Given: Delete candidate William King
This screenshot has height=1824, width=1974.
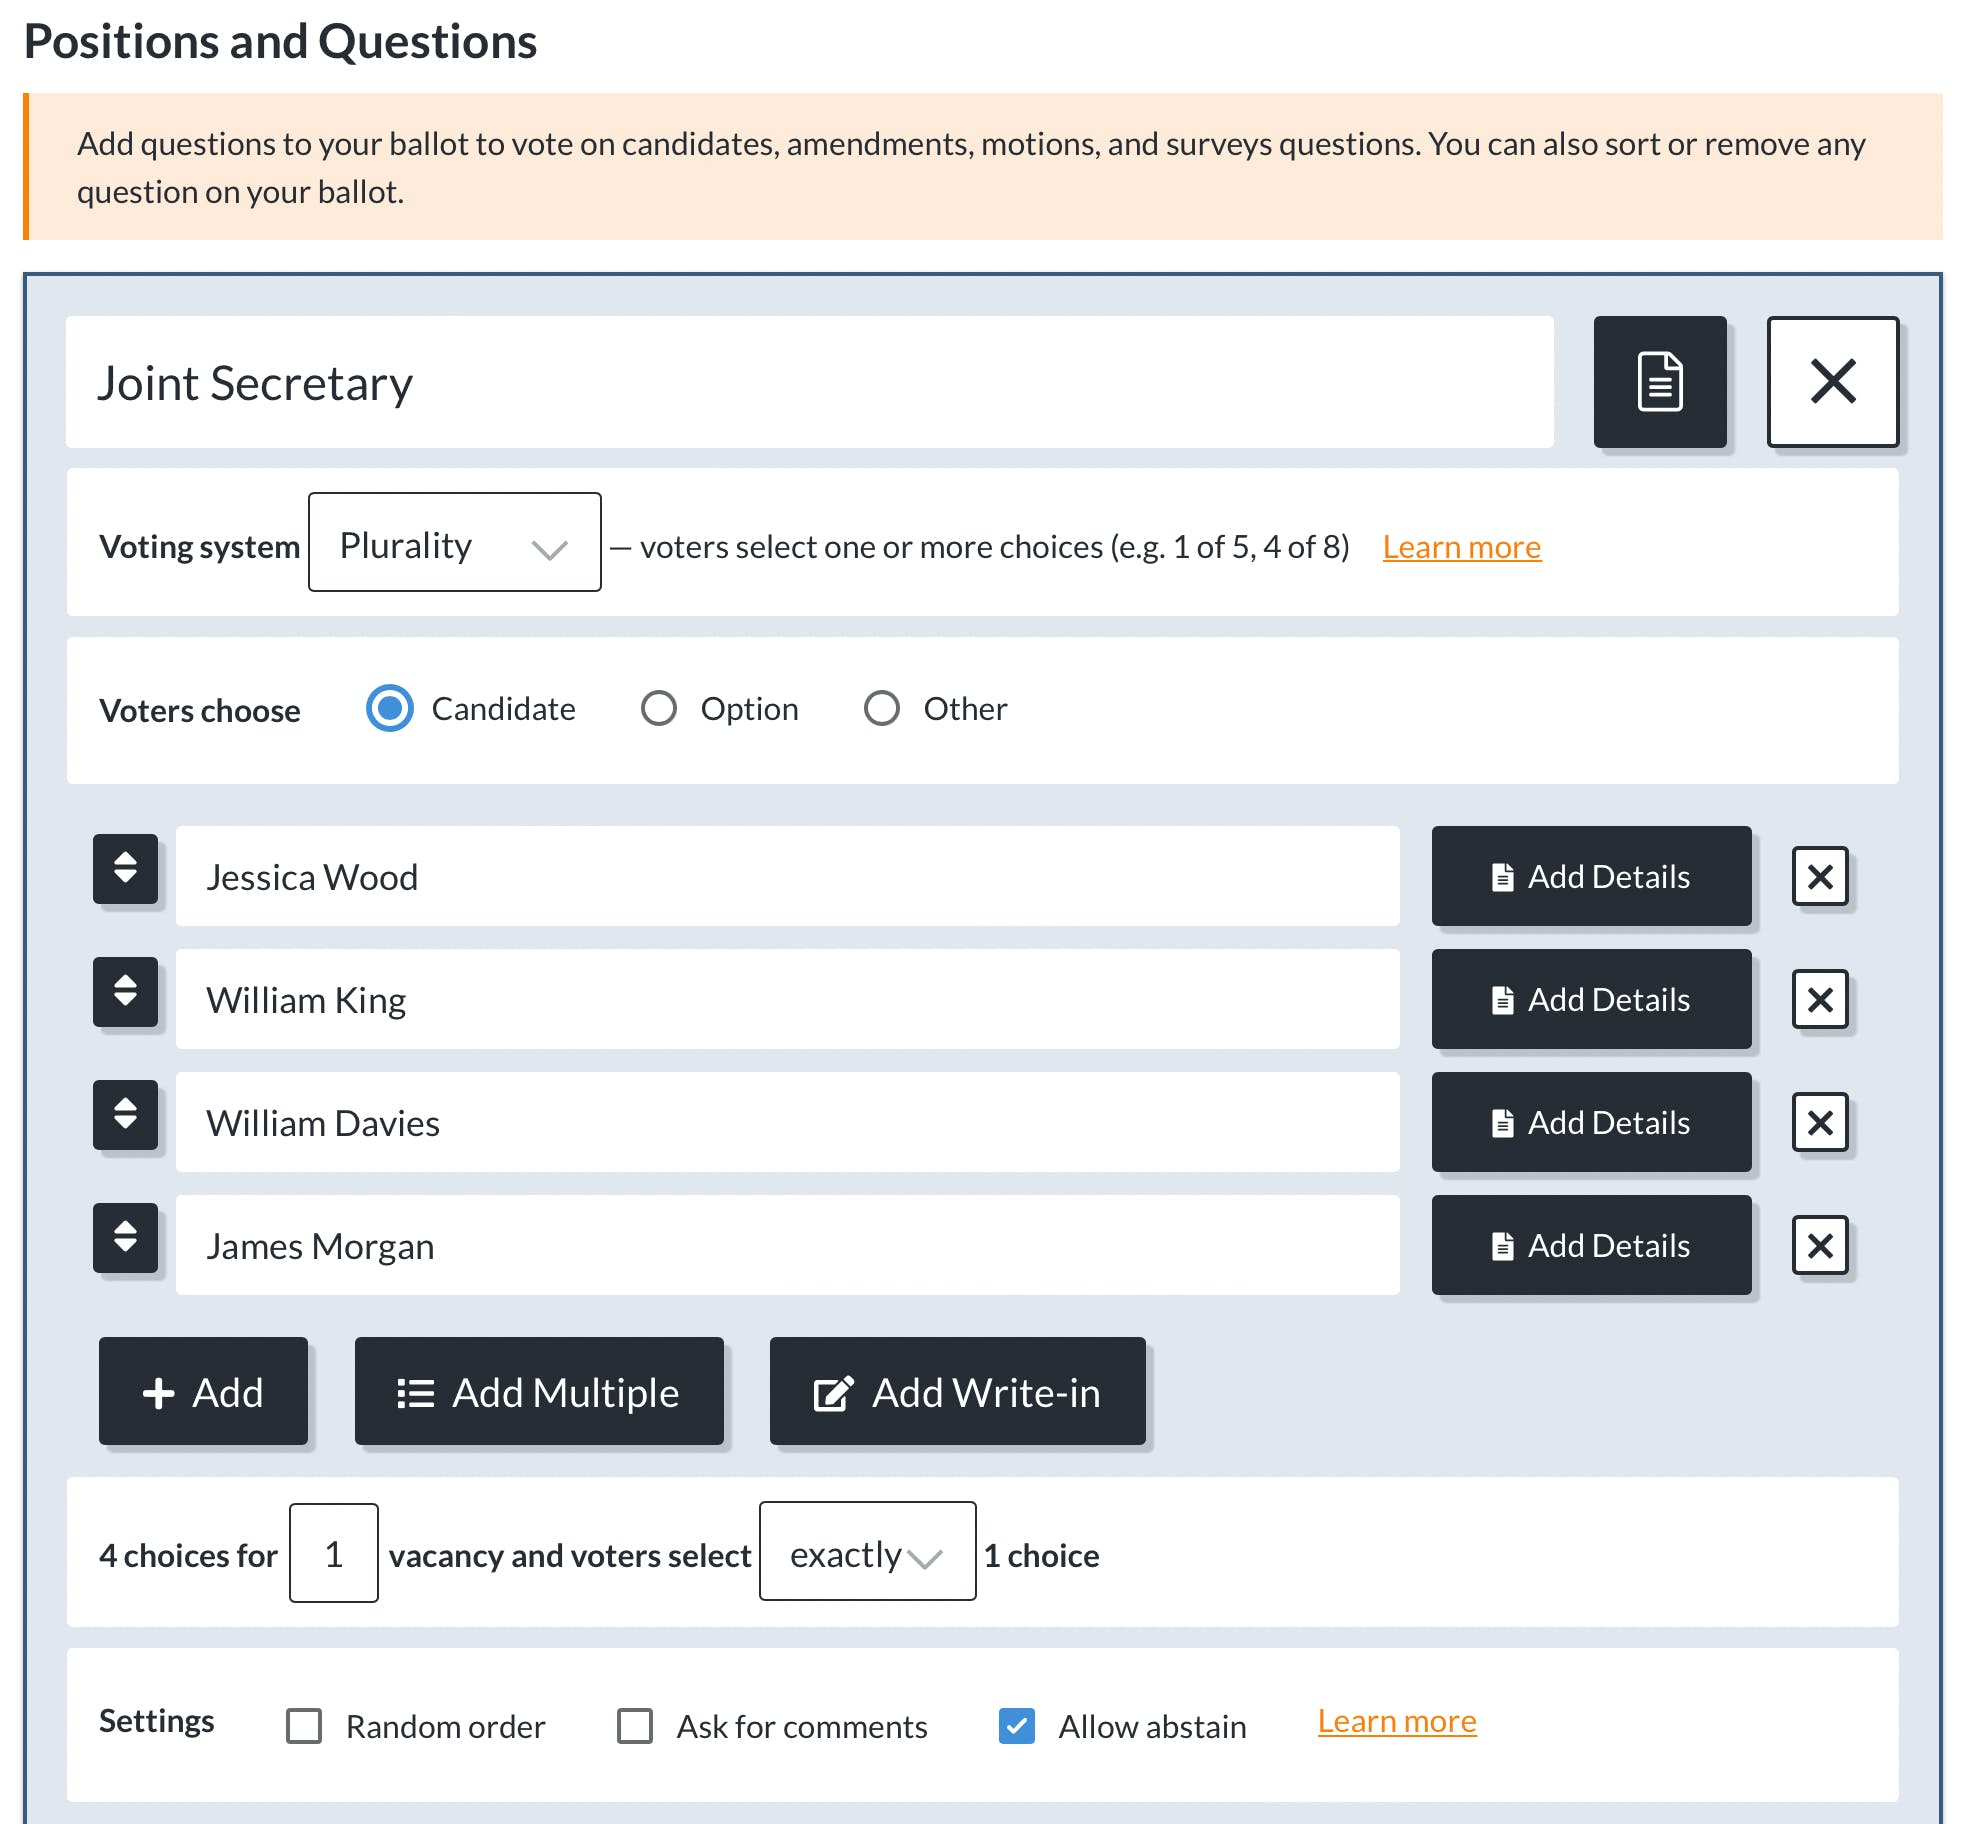Looking at the screenshot, I should [x=1820, y=999].
